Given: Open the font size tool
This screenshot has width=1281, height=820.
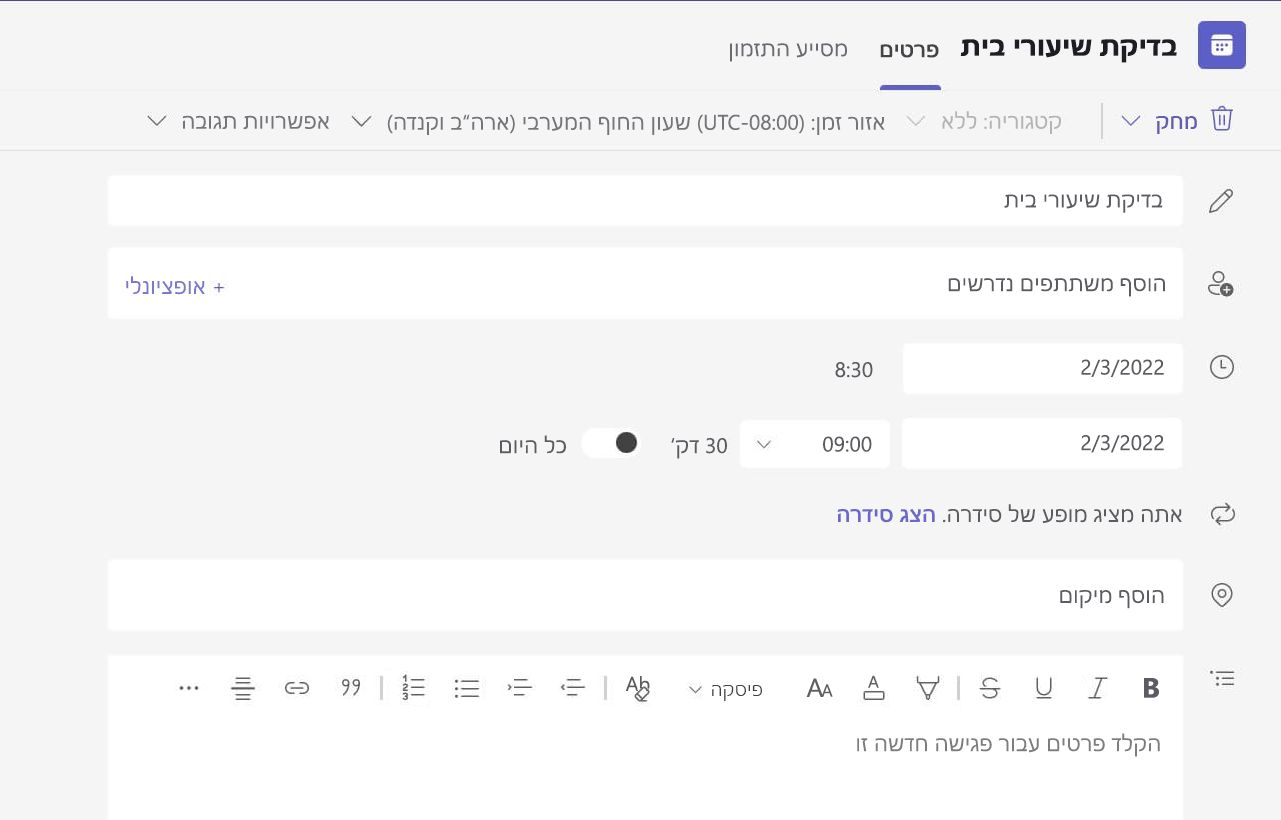Looking at the screenshot, I should point(820,688).
